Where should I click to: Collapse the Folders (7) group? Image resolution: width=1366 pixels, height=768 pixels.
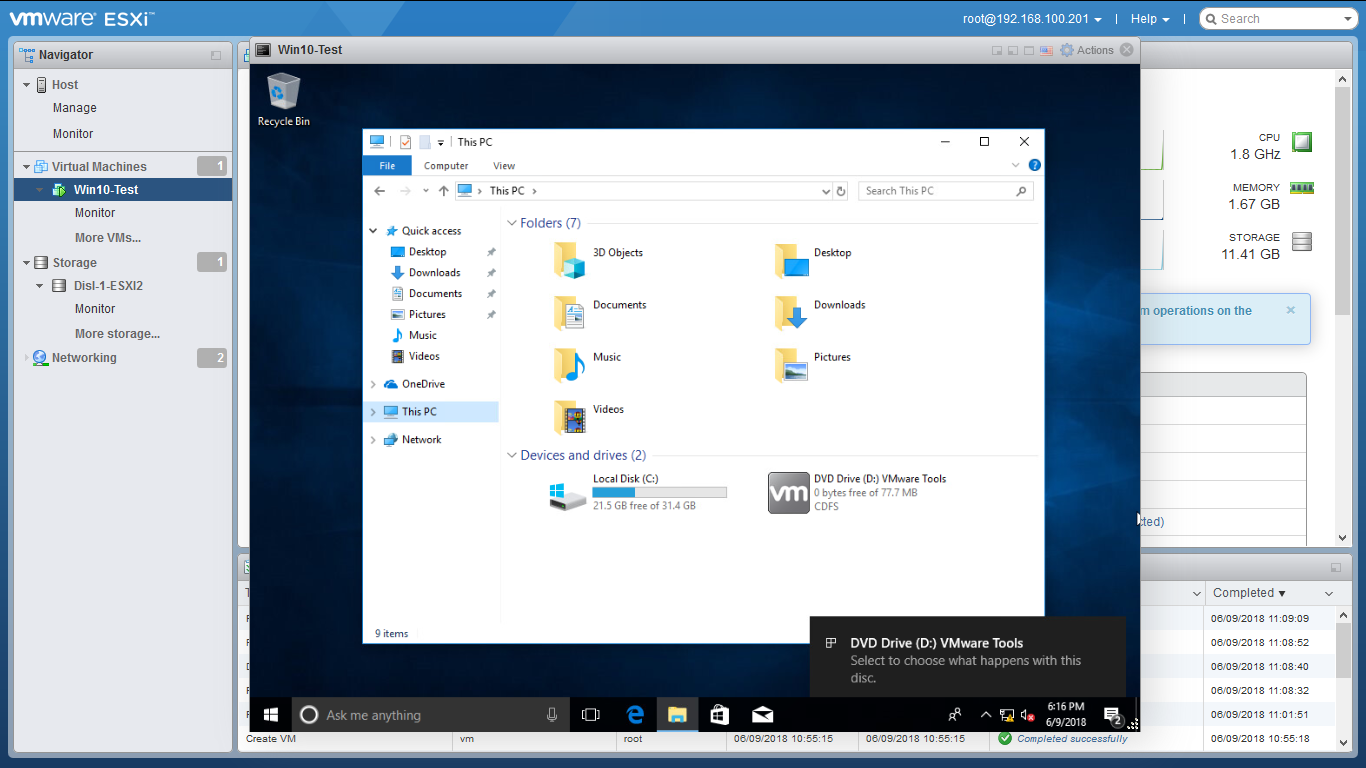(x=512, y=223)
